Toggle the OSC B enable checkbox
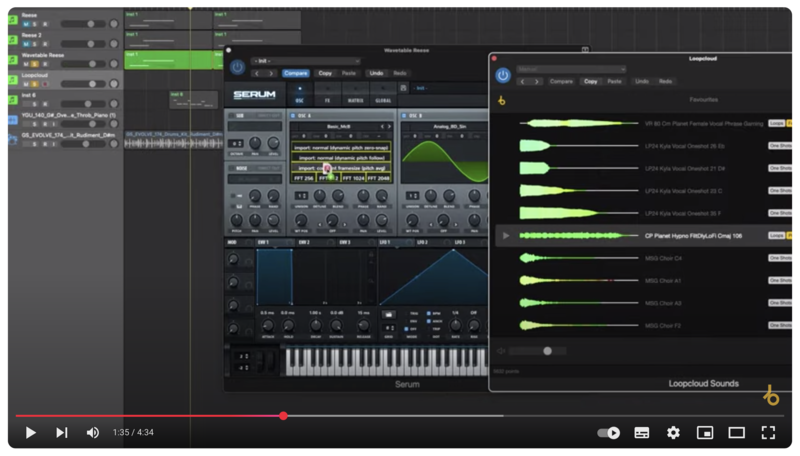The height and width of the screenshot is (456, 800). 404,116
